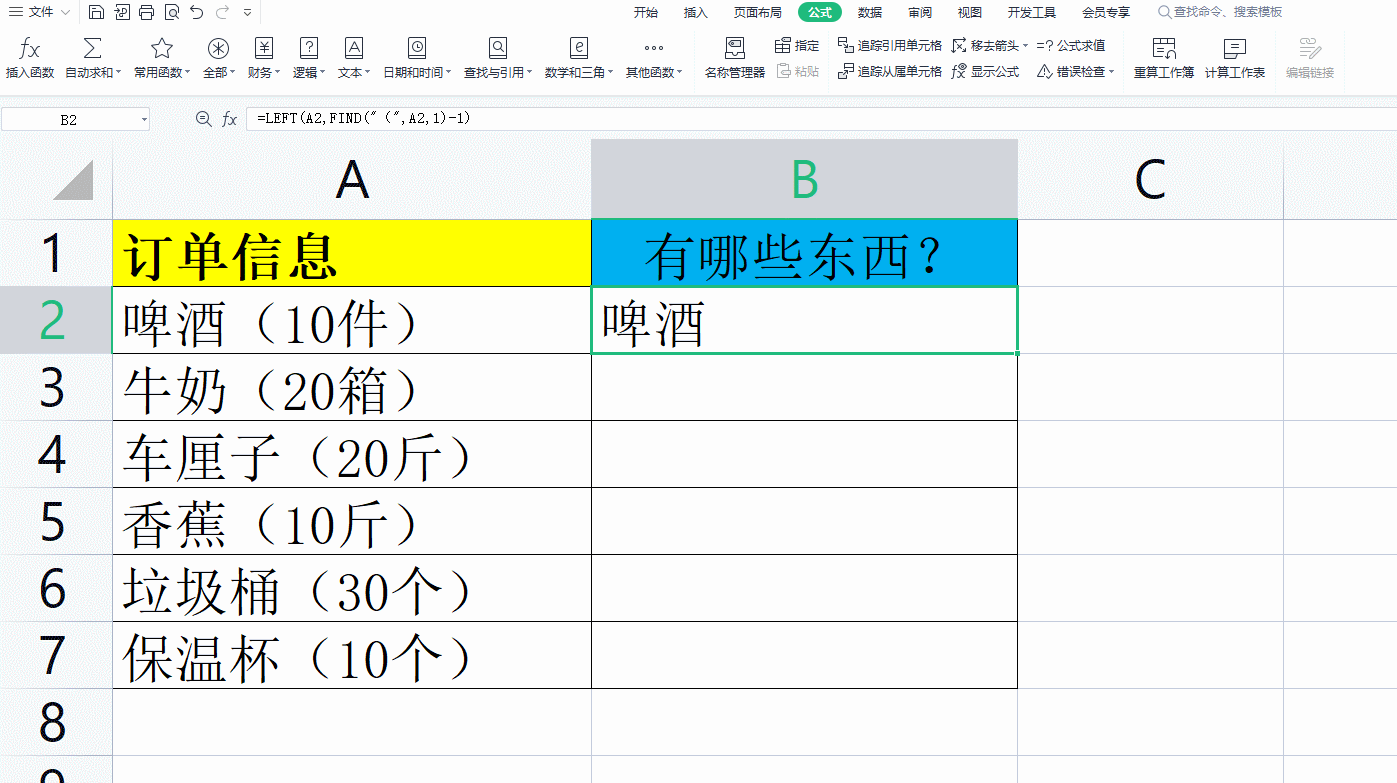
Task: Click cell 垃圾桶（30个）
Action: point(352,589)
